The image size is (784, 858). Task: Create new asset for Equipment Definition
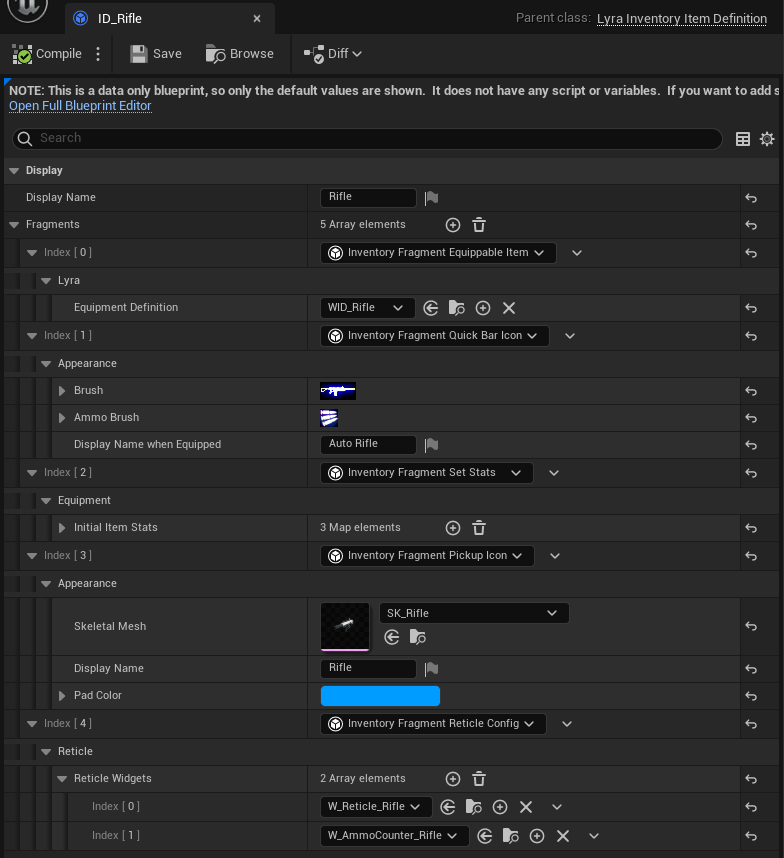[x=483, y=308]
